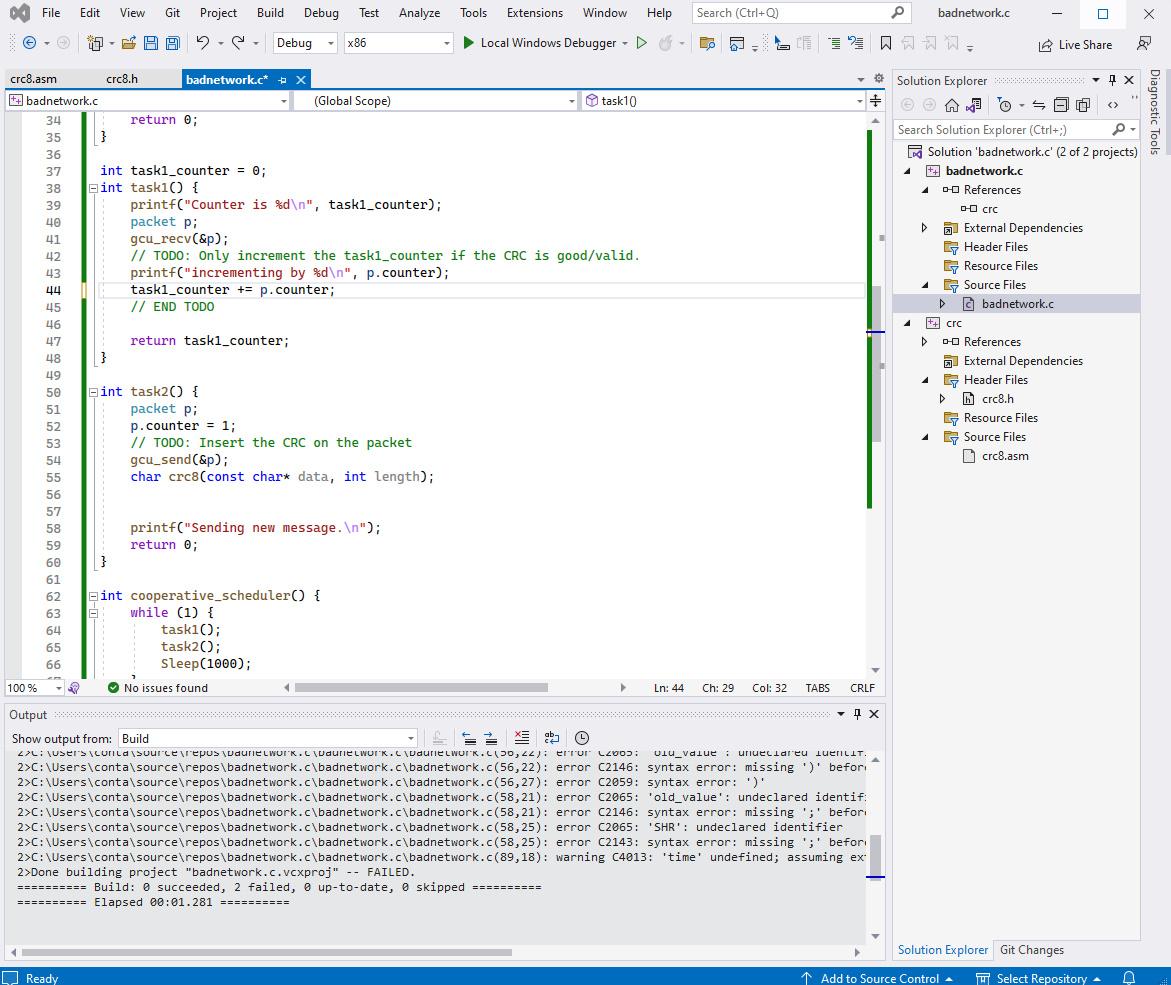Toggle a bookmark using the toolbar icon

886,44
